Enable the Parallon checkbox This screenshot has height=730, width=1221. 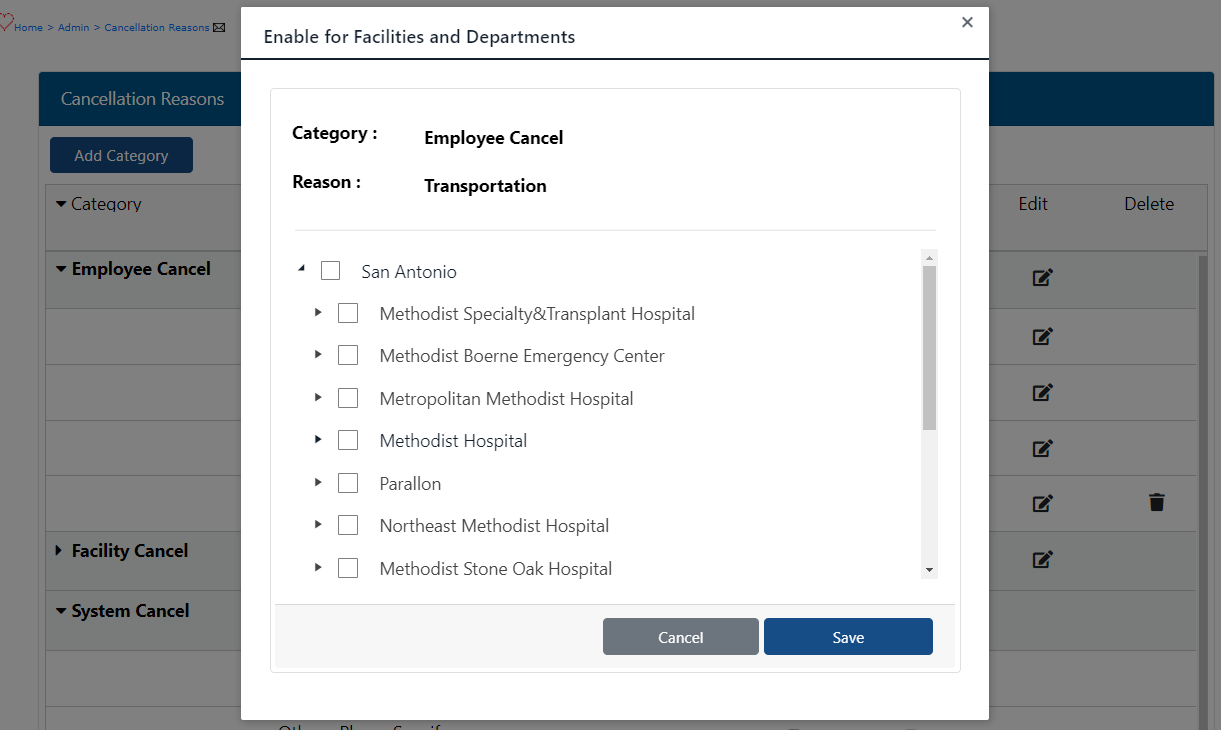348,483
